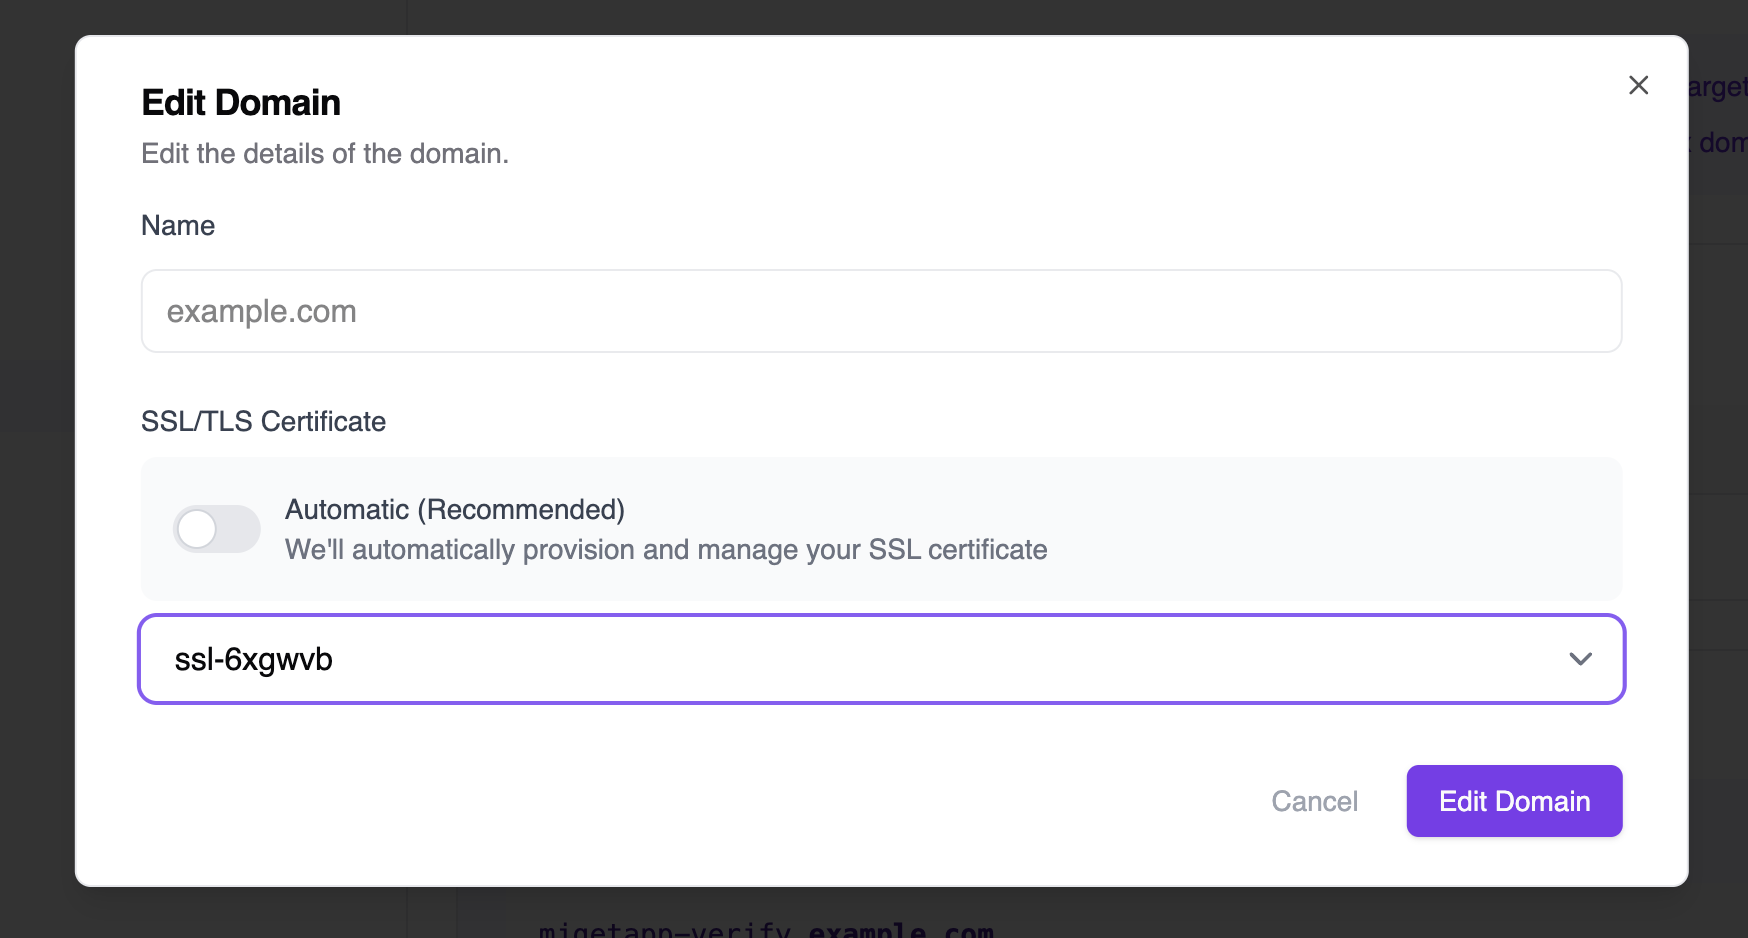Click the partially hidden "arget" link behind dialog

click(1718, 88)
